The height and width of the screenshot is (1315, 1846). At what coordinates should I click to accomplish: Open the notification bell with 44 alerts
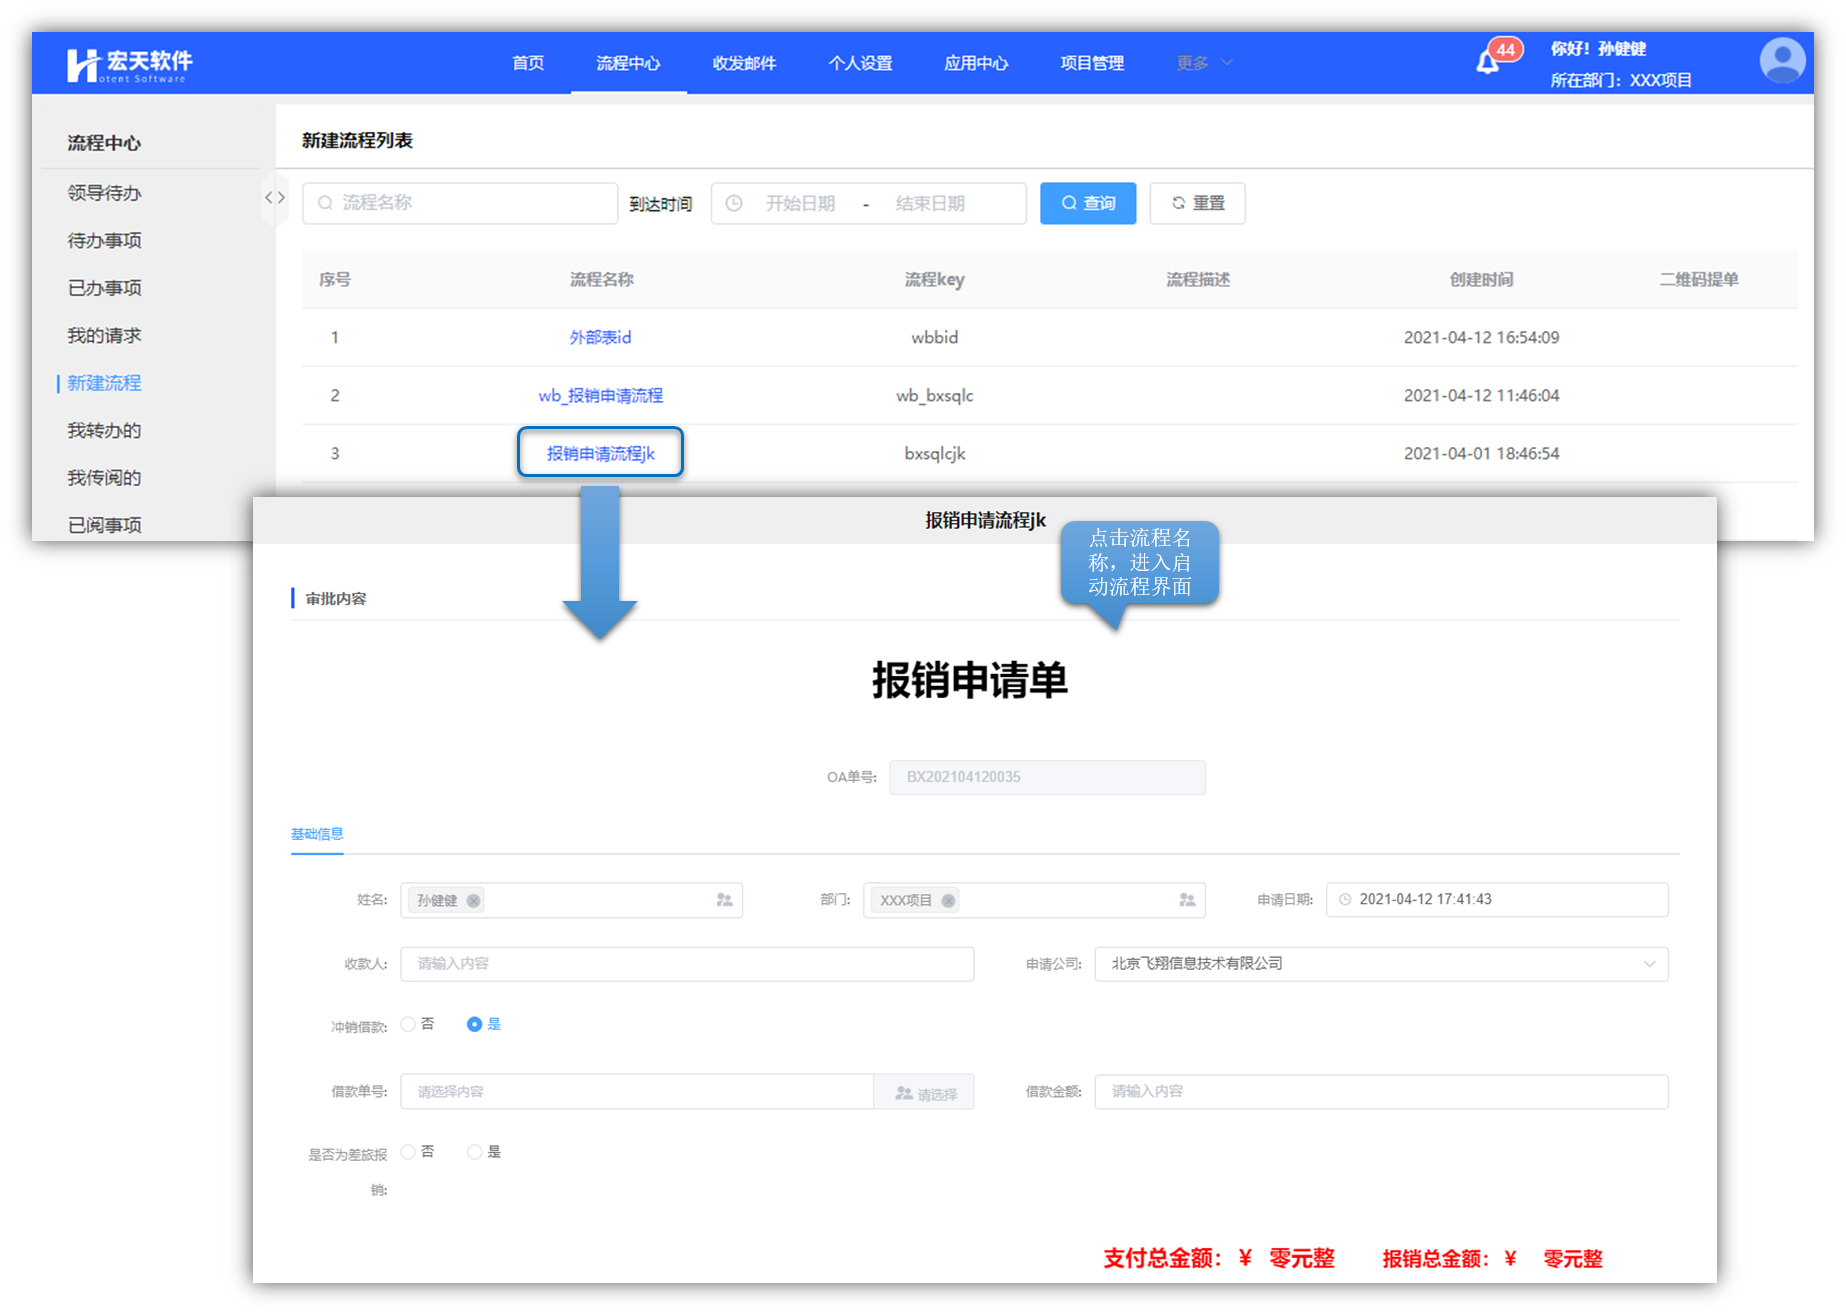(x=1487, y=63)
